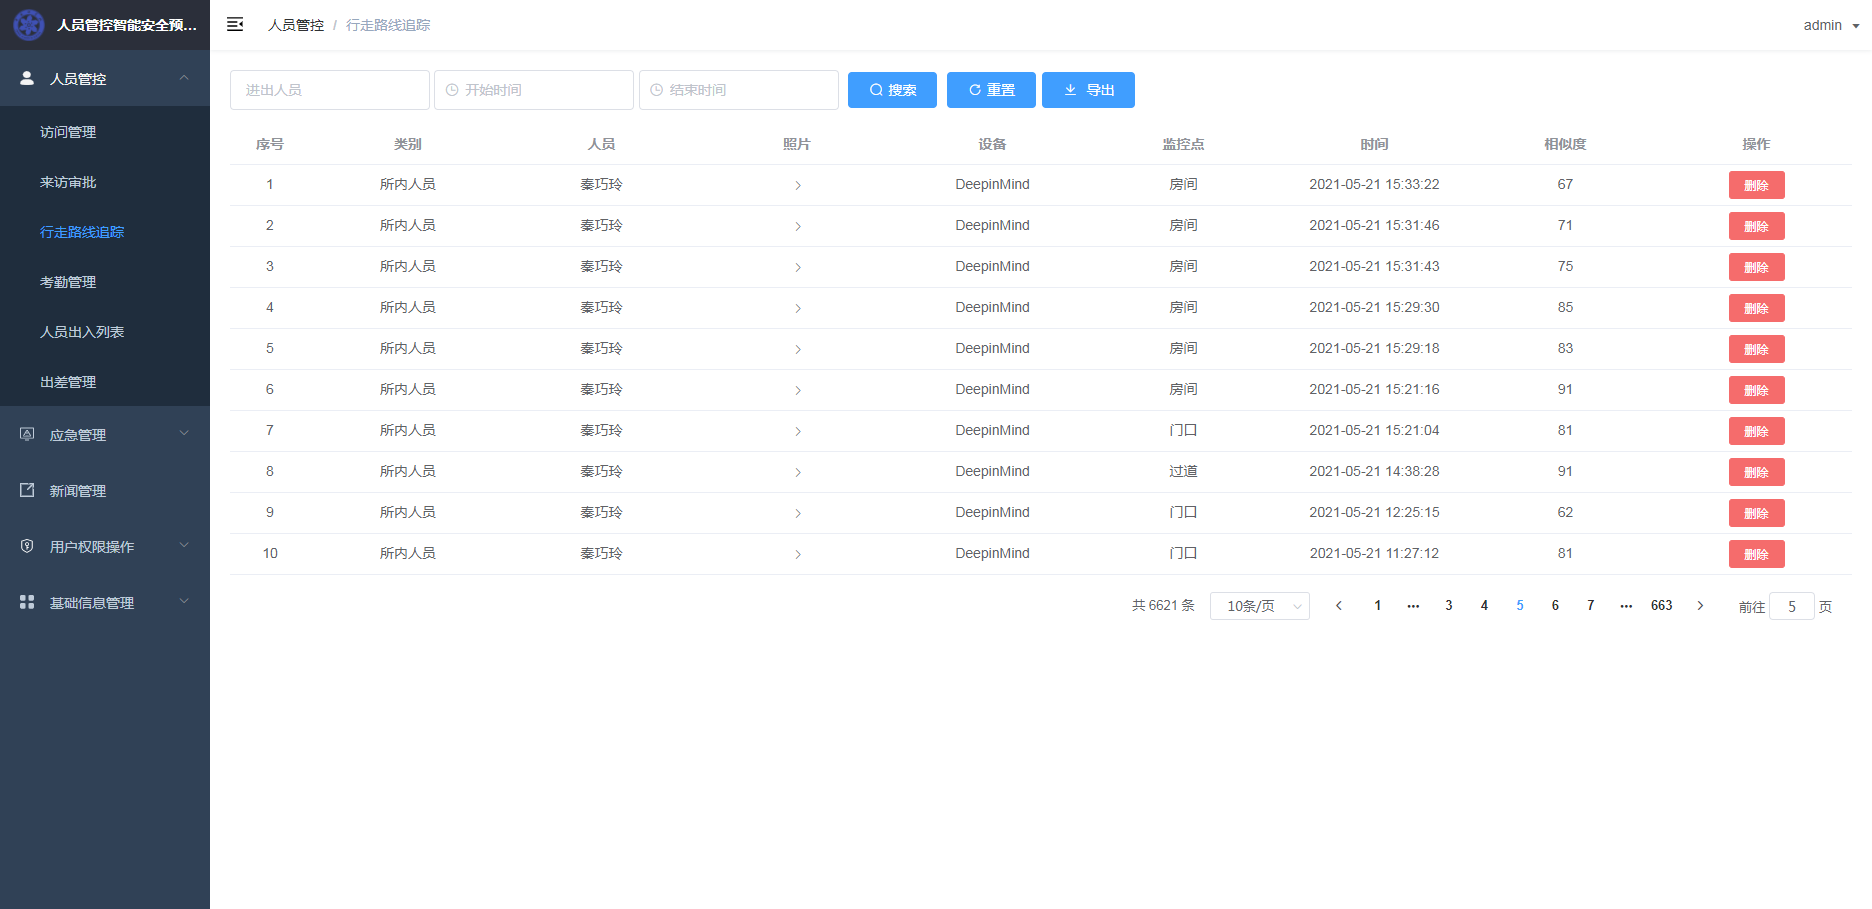Screen dimensions: 1872x909
Task: Collapse the sidebar with the hamburger icon
Action: point(235,25)
